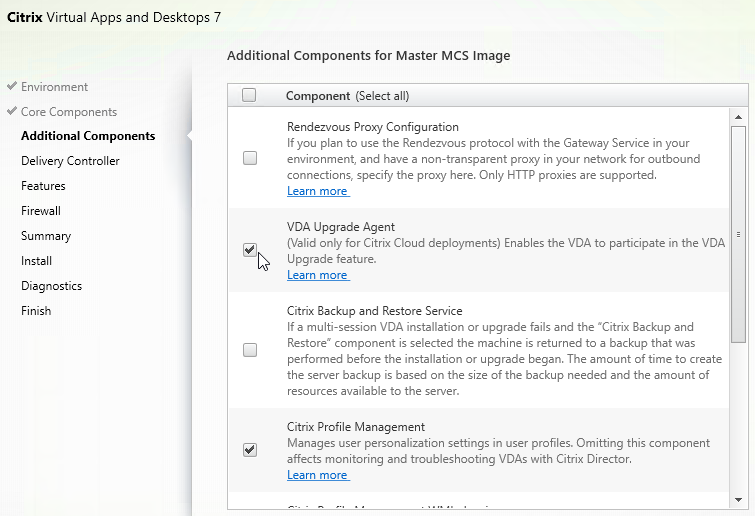
Task: Open Learn more under Citrix Profile Management
Action: tap(318, 475)
